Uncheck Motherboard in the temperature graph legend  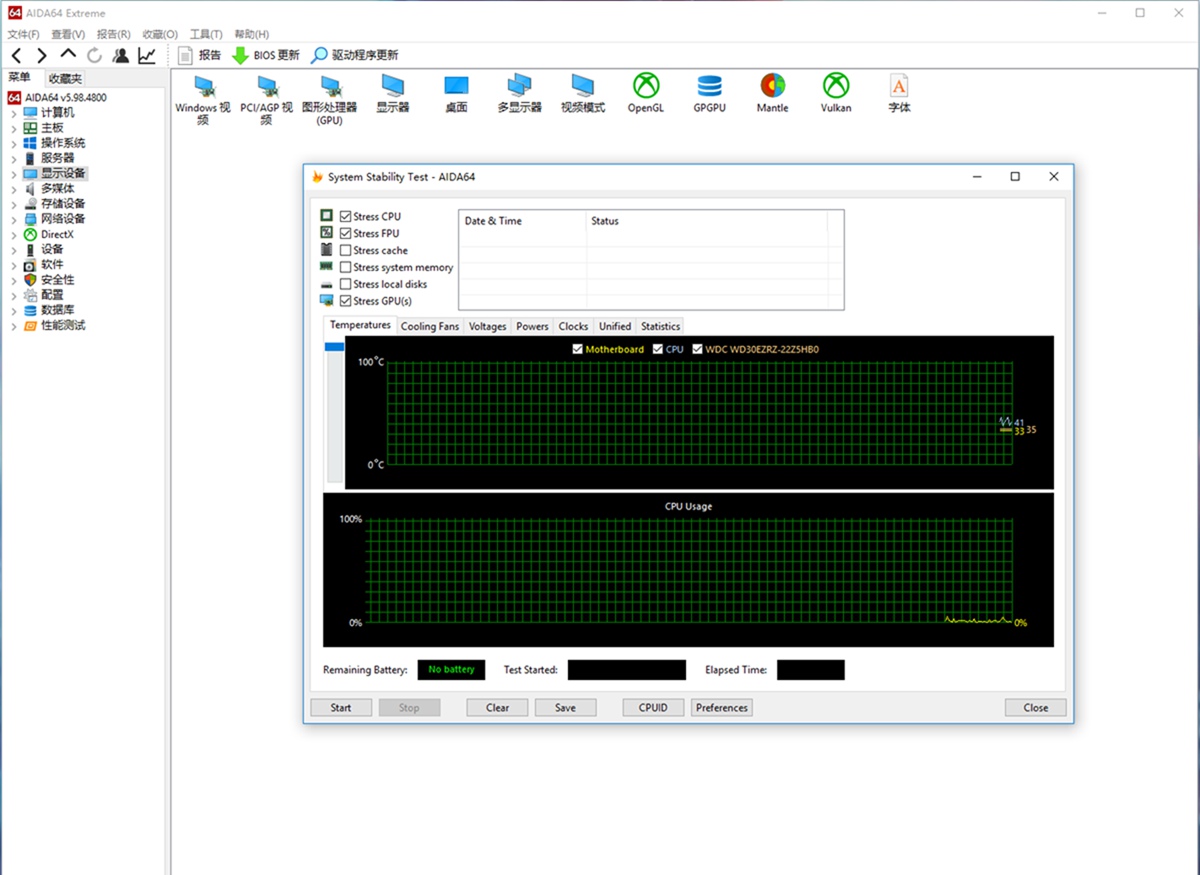[x=578, y=349]
